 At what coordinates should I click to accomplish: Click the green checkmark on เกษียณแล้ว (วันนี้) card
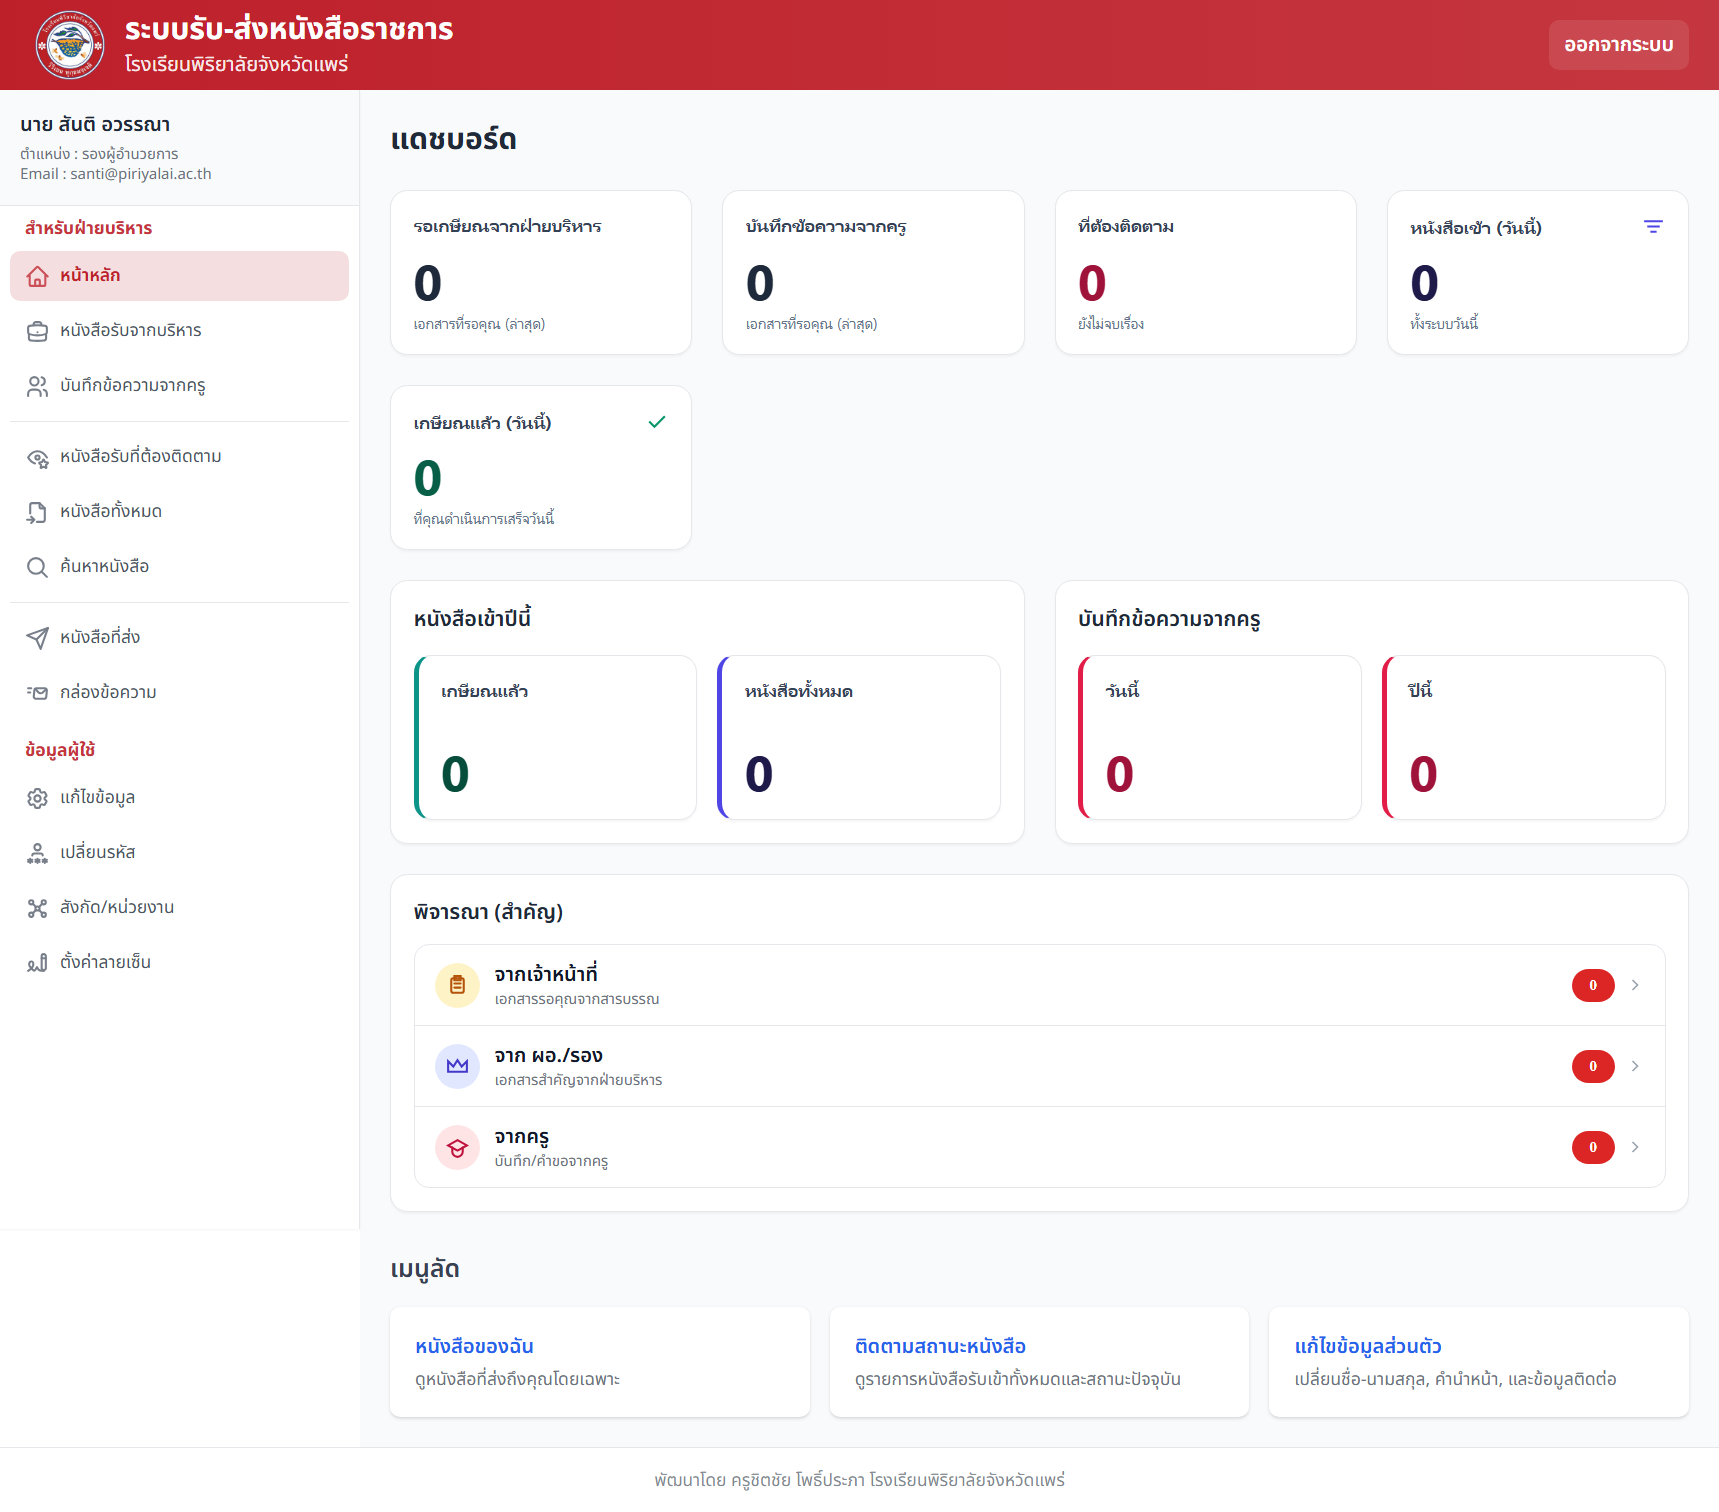(x=657, y=422)
